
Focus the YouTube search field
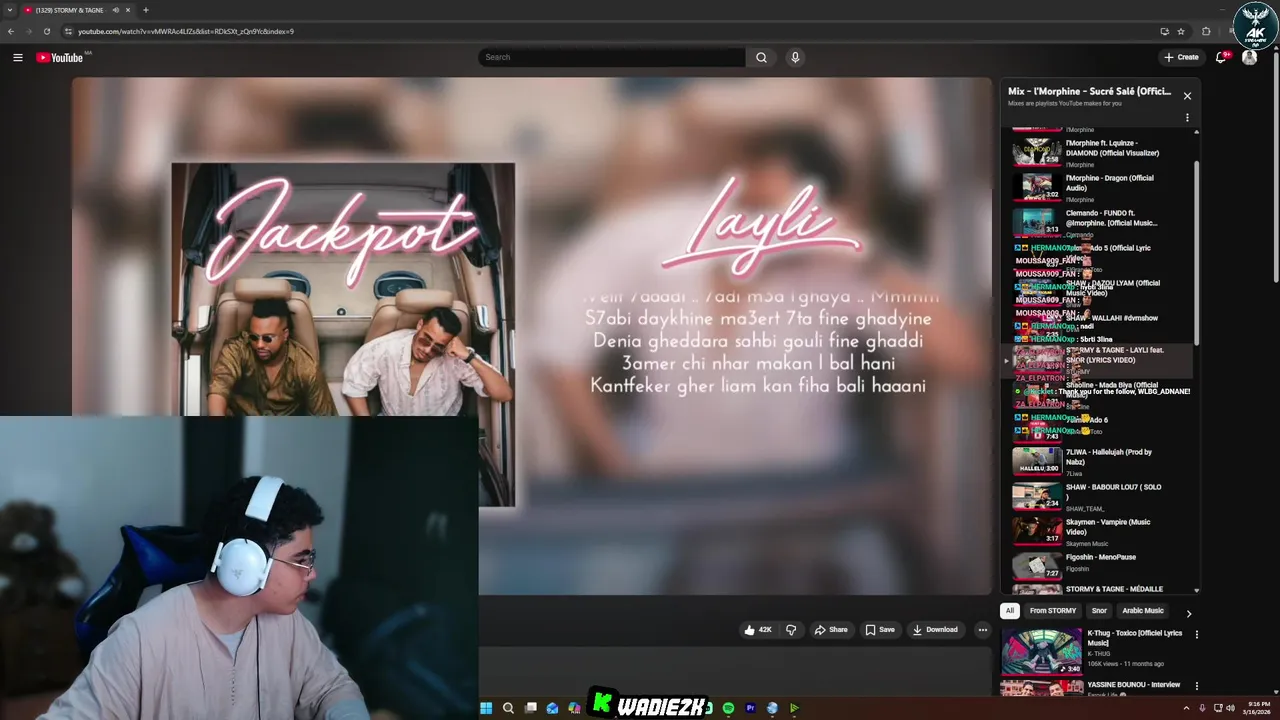pyautogui.click(x=612, y=57)
